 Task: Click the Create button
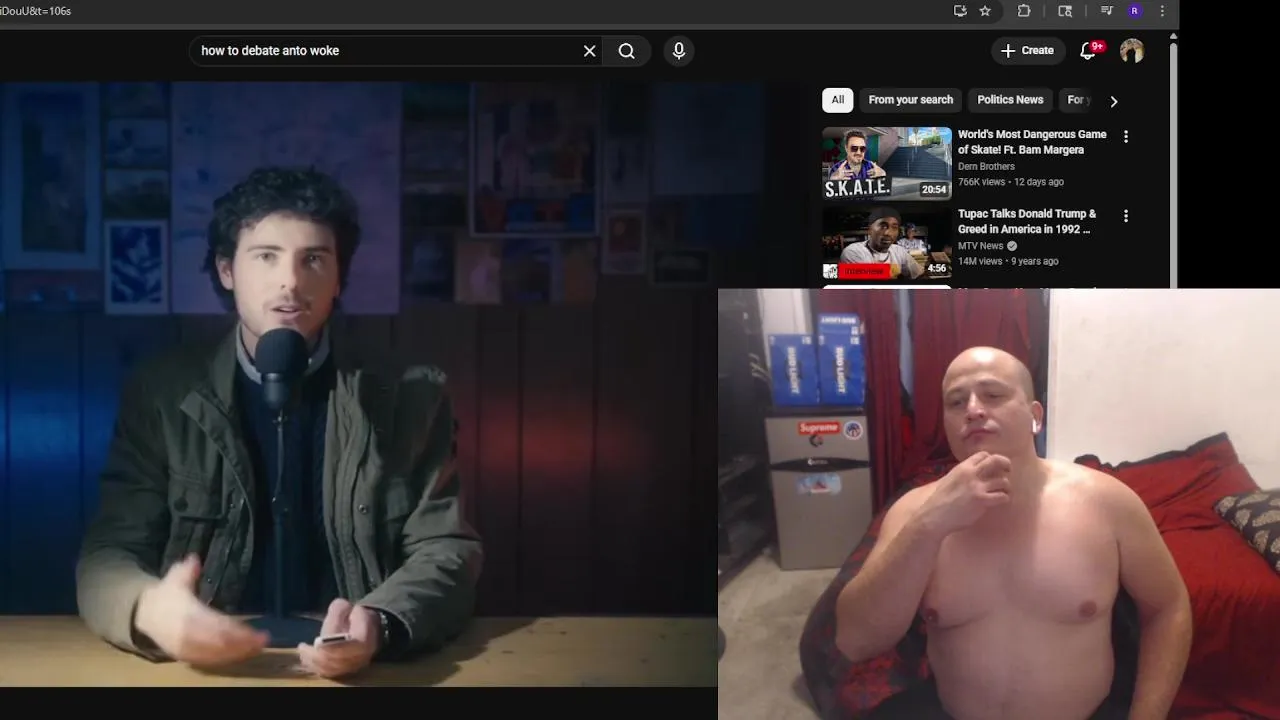(x=1027, y=51)
